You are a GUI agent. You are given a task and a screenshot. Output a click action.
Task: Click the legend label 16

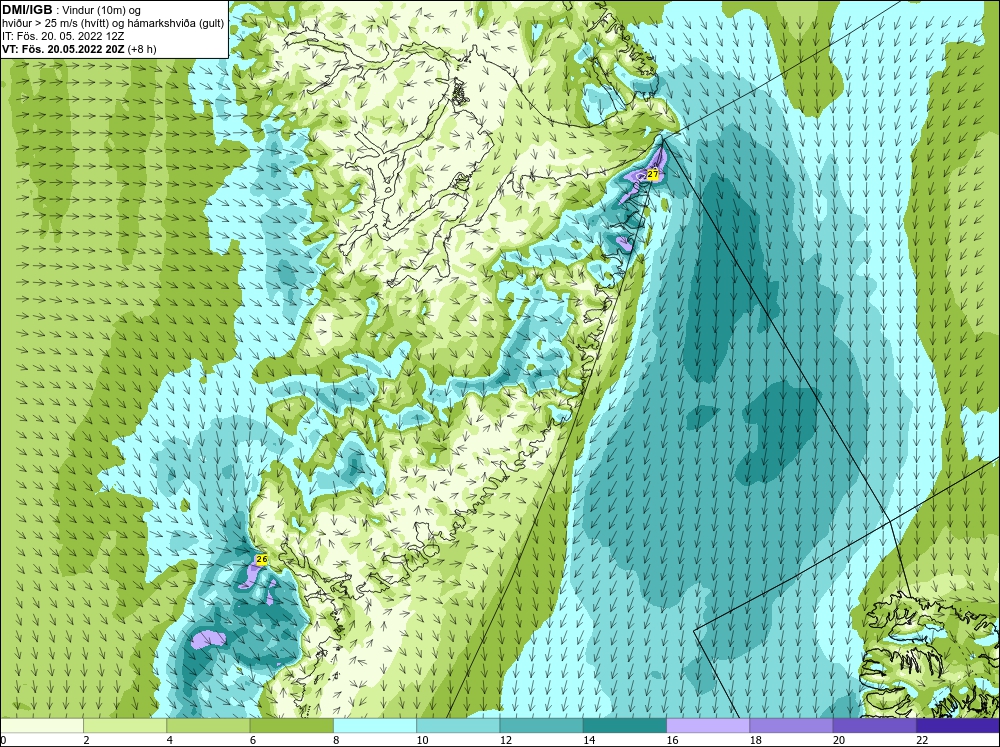[x=672, y=740]
